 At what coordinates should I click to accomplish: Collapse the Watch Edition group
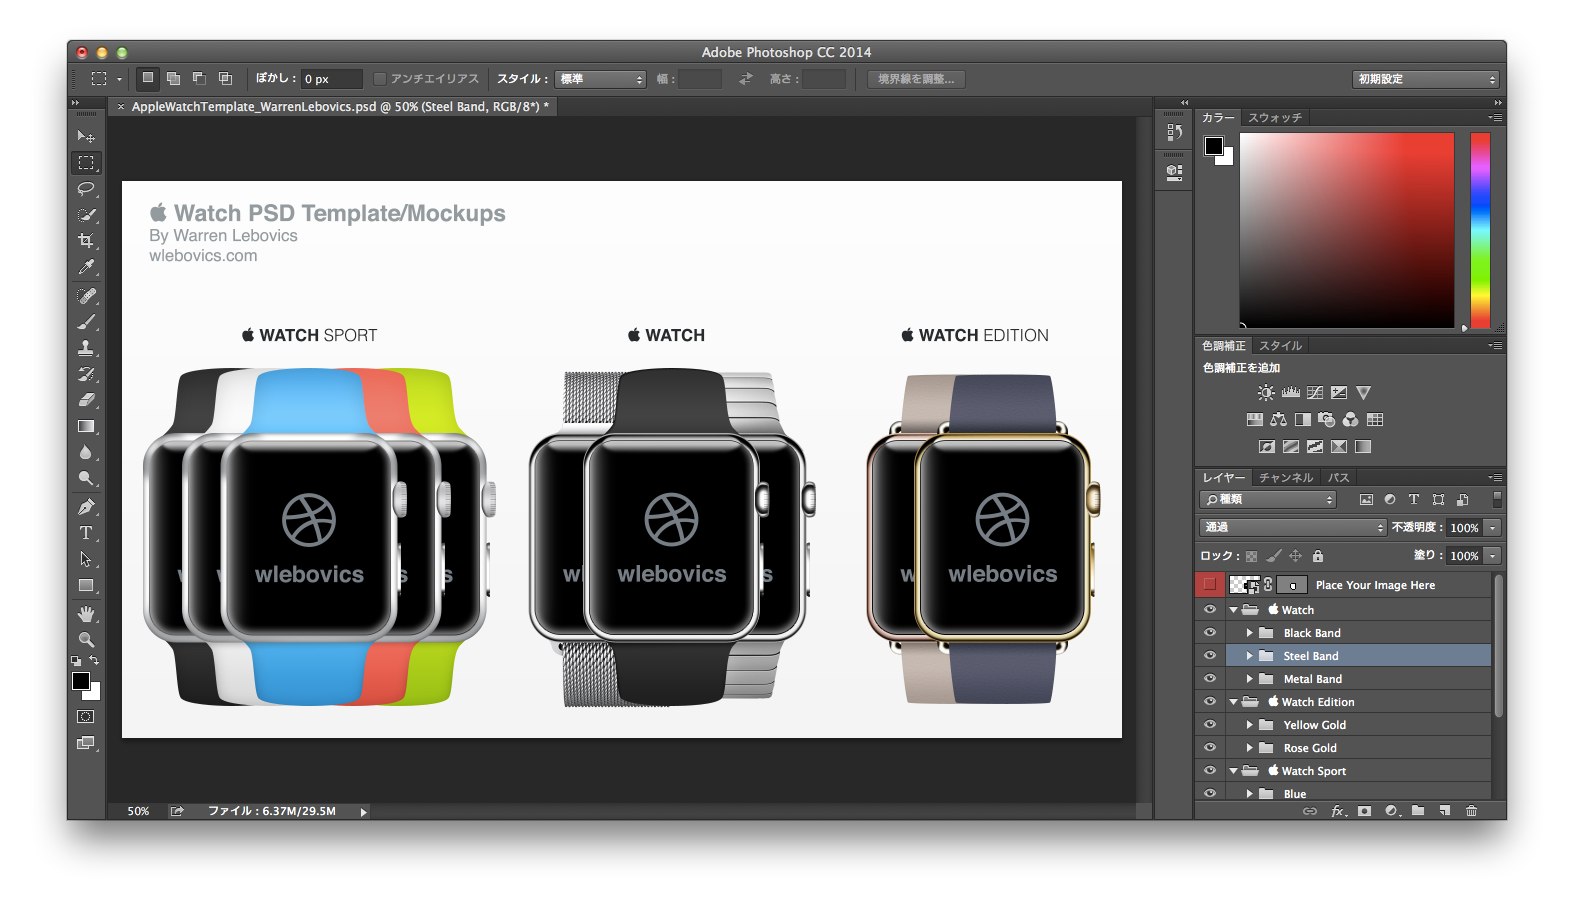point(1234,702)
